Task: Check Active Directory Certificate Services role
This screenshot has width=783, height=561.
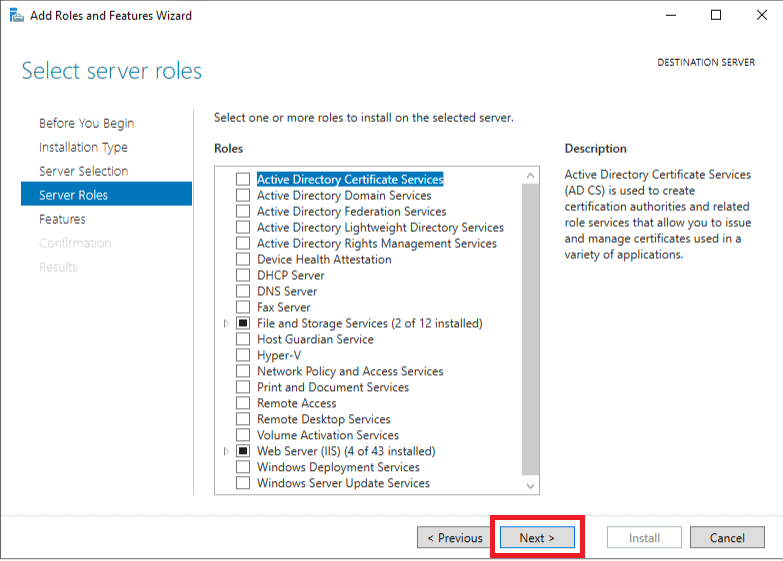Action: coord(243,180)
